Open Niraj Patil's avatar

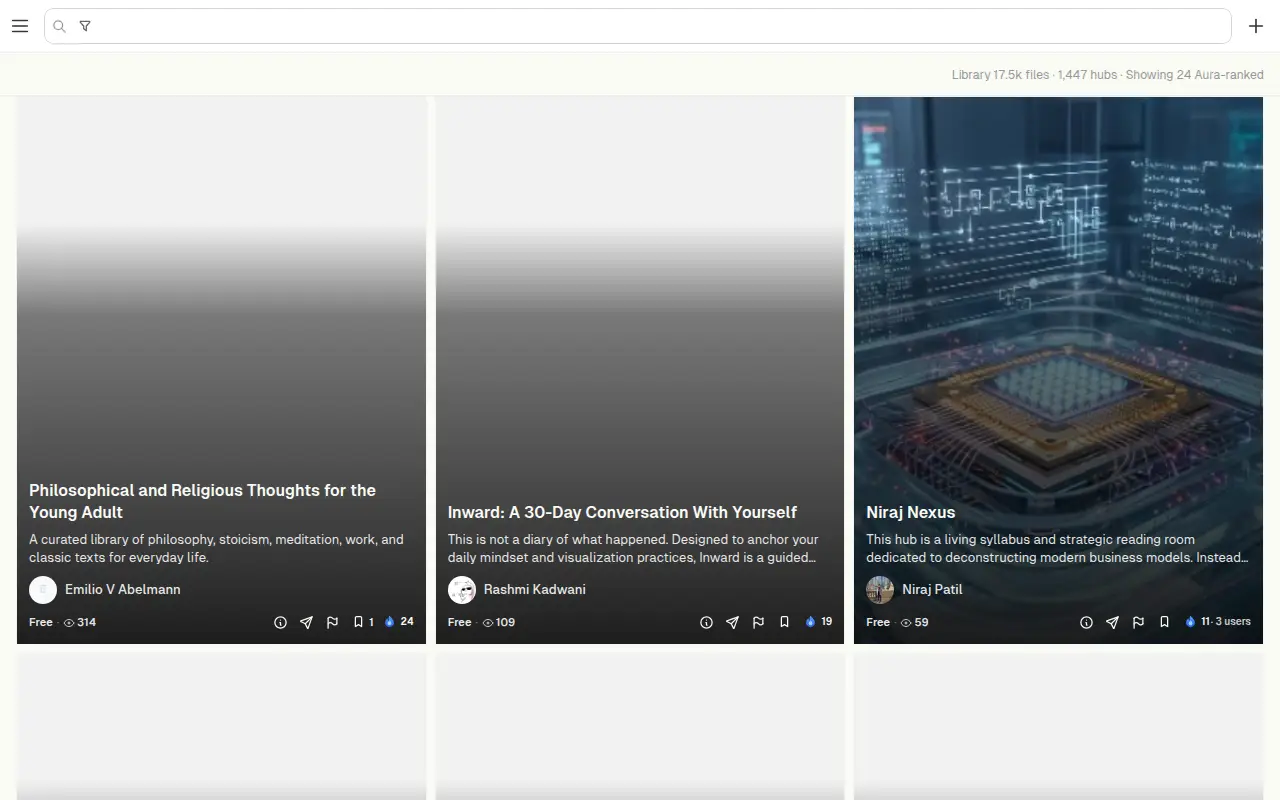(880, 590)
